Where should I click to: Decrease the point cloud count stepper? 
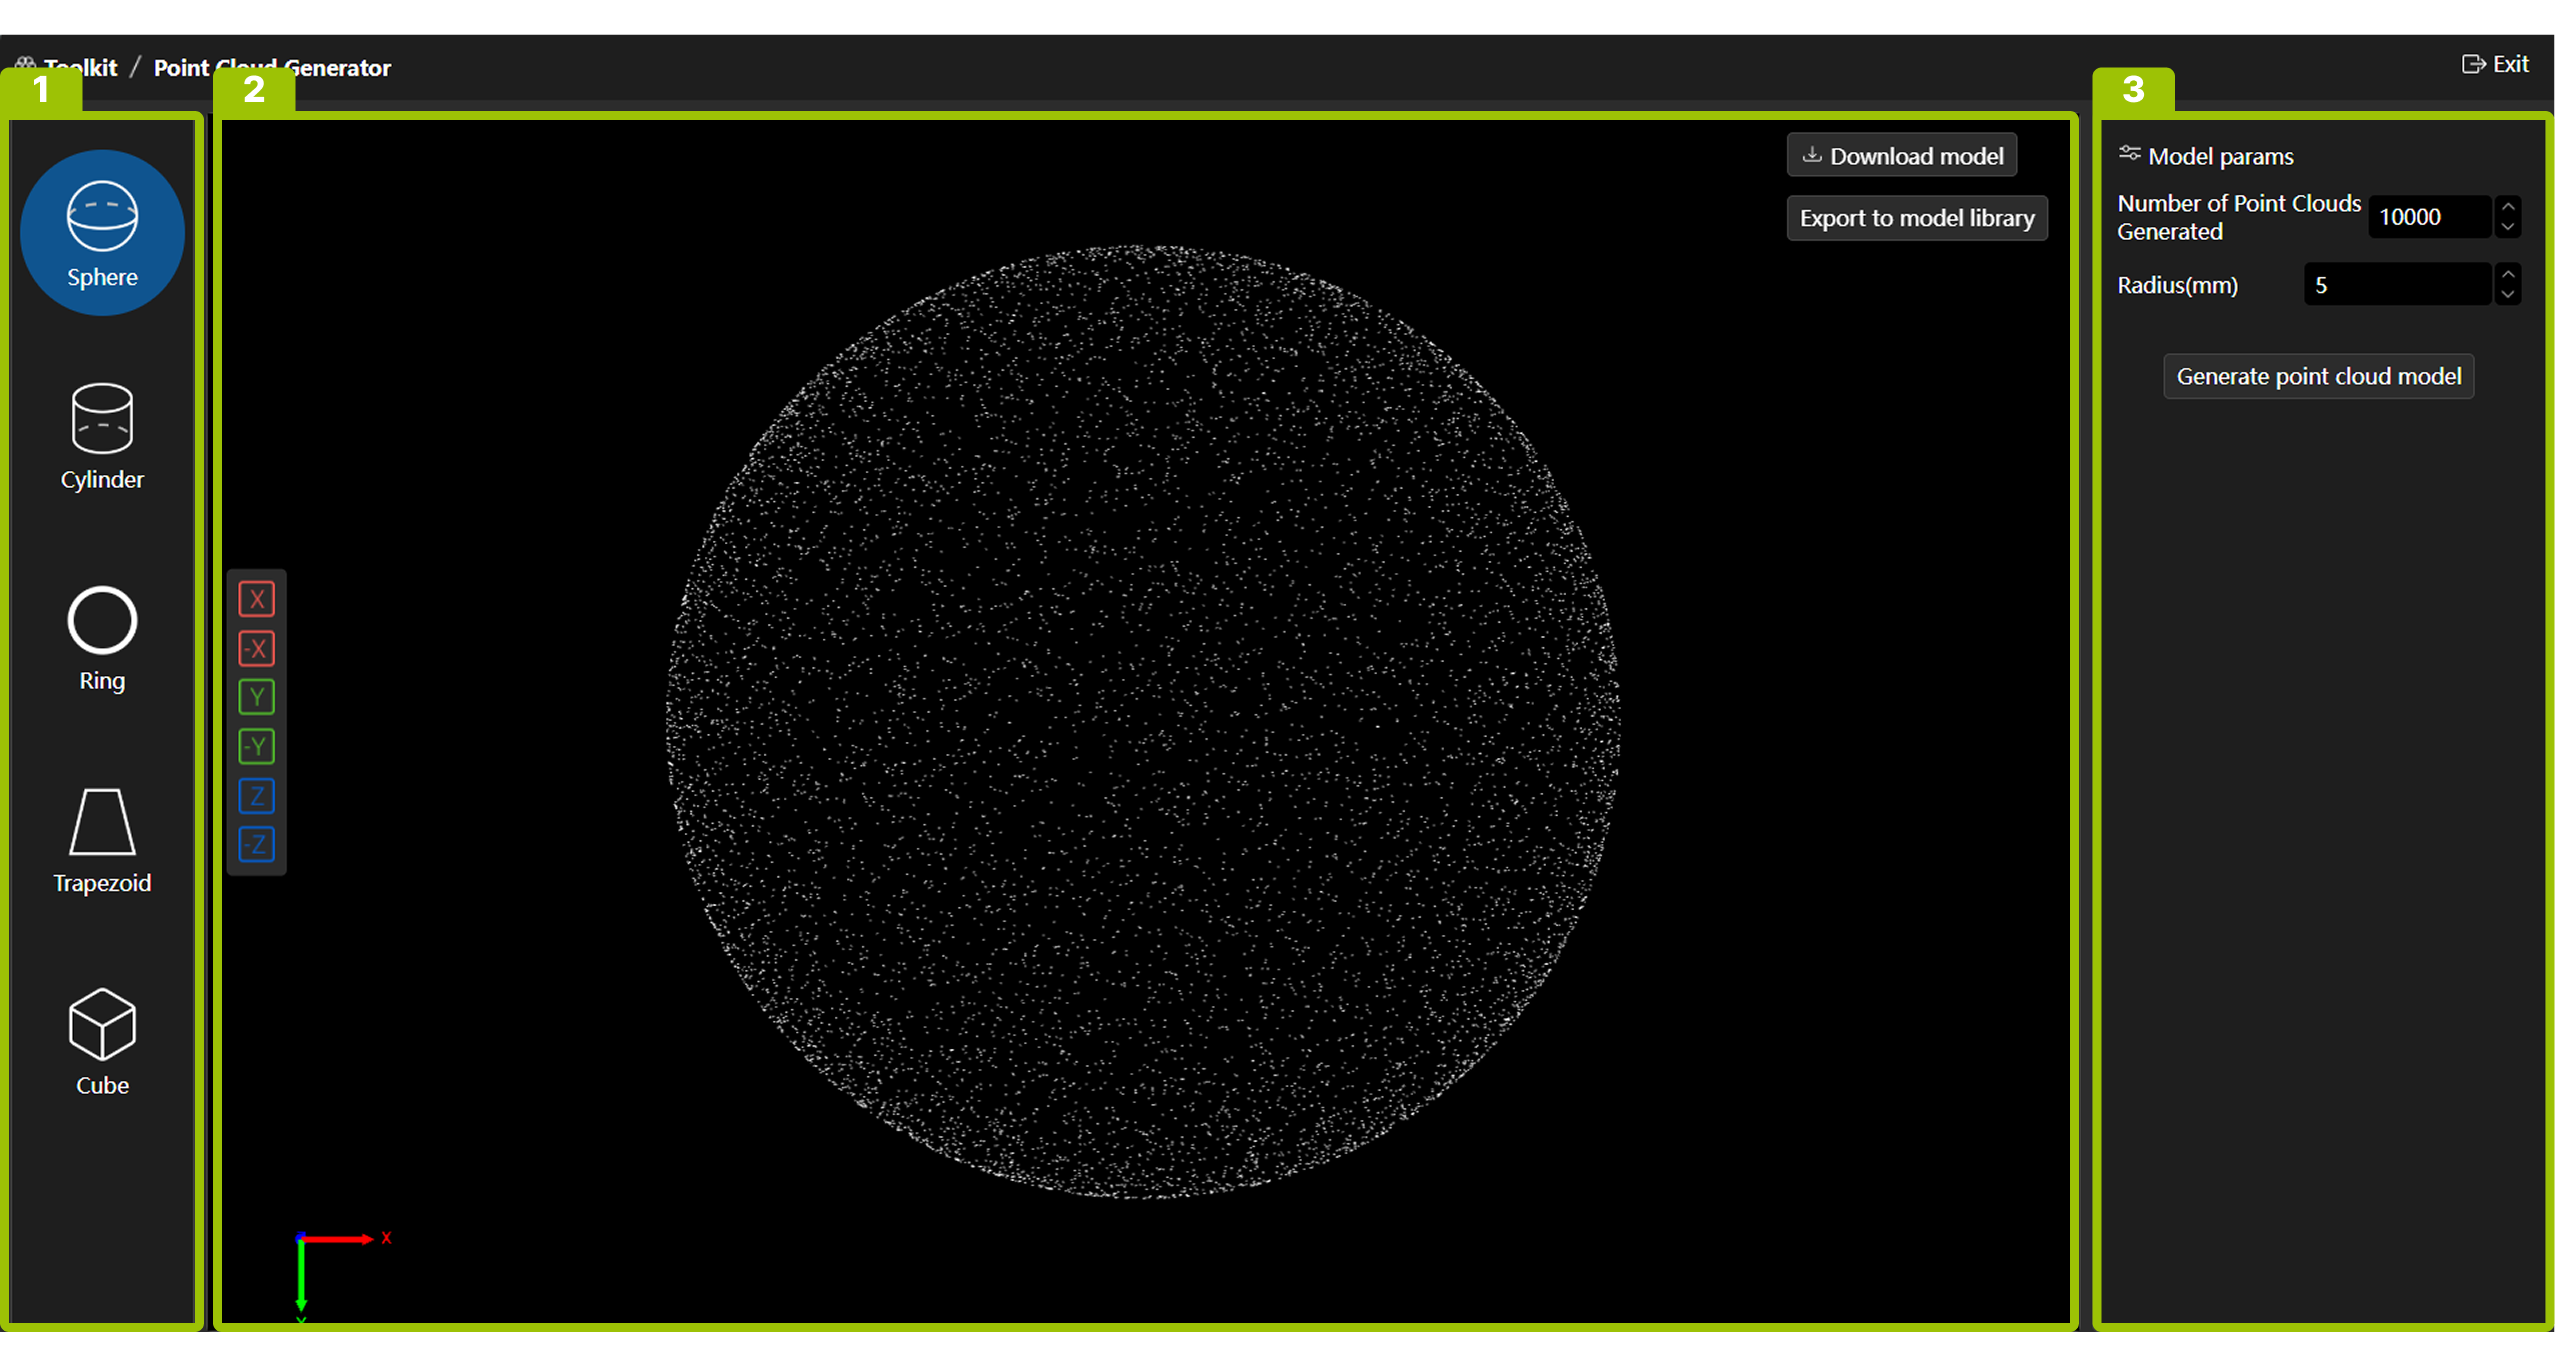tap(2507, 228)
